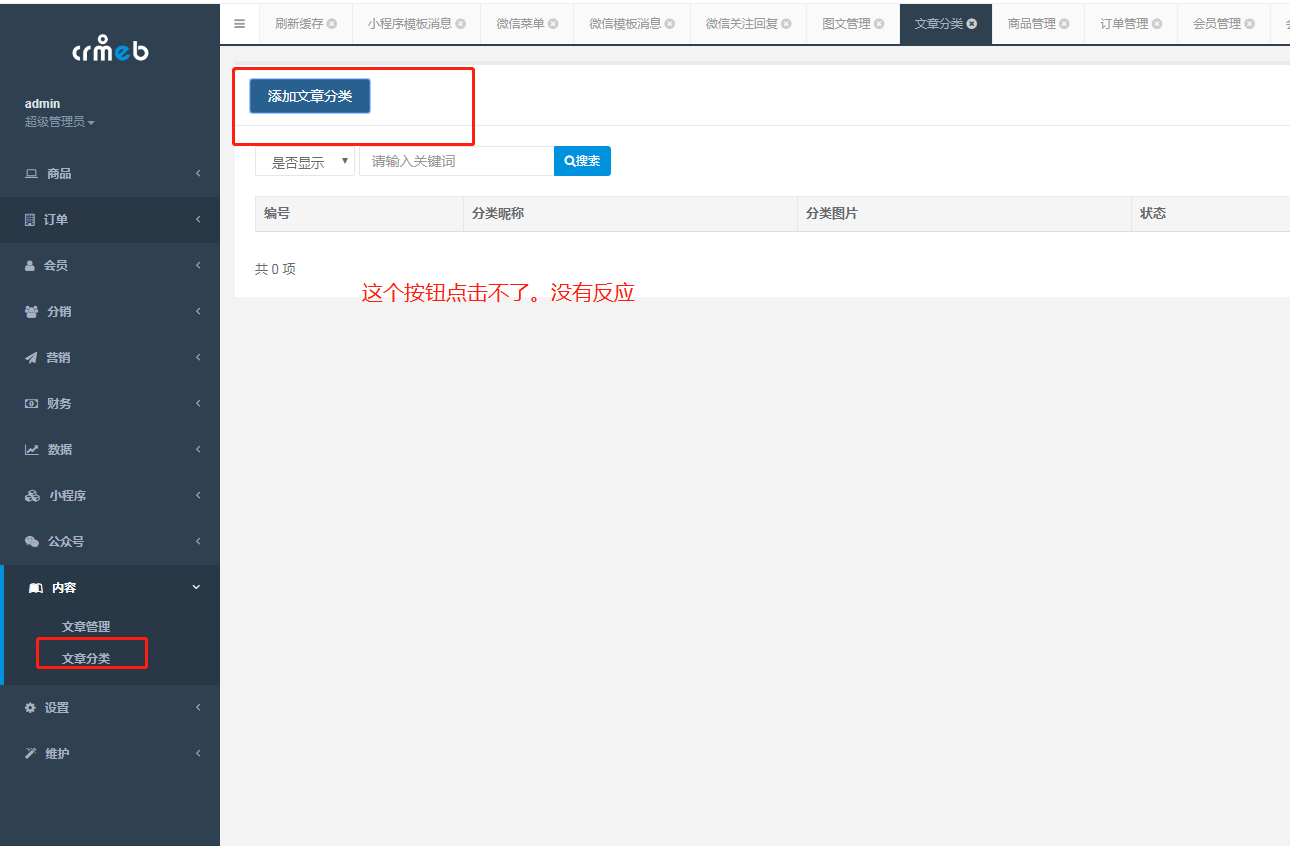Expand the 数据 sidebar menu
Screen dimensions: 1290x846
pyautogui.click(x=110, y=450)
